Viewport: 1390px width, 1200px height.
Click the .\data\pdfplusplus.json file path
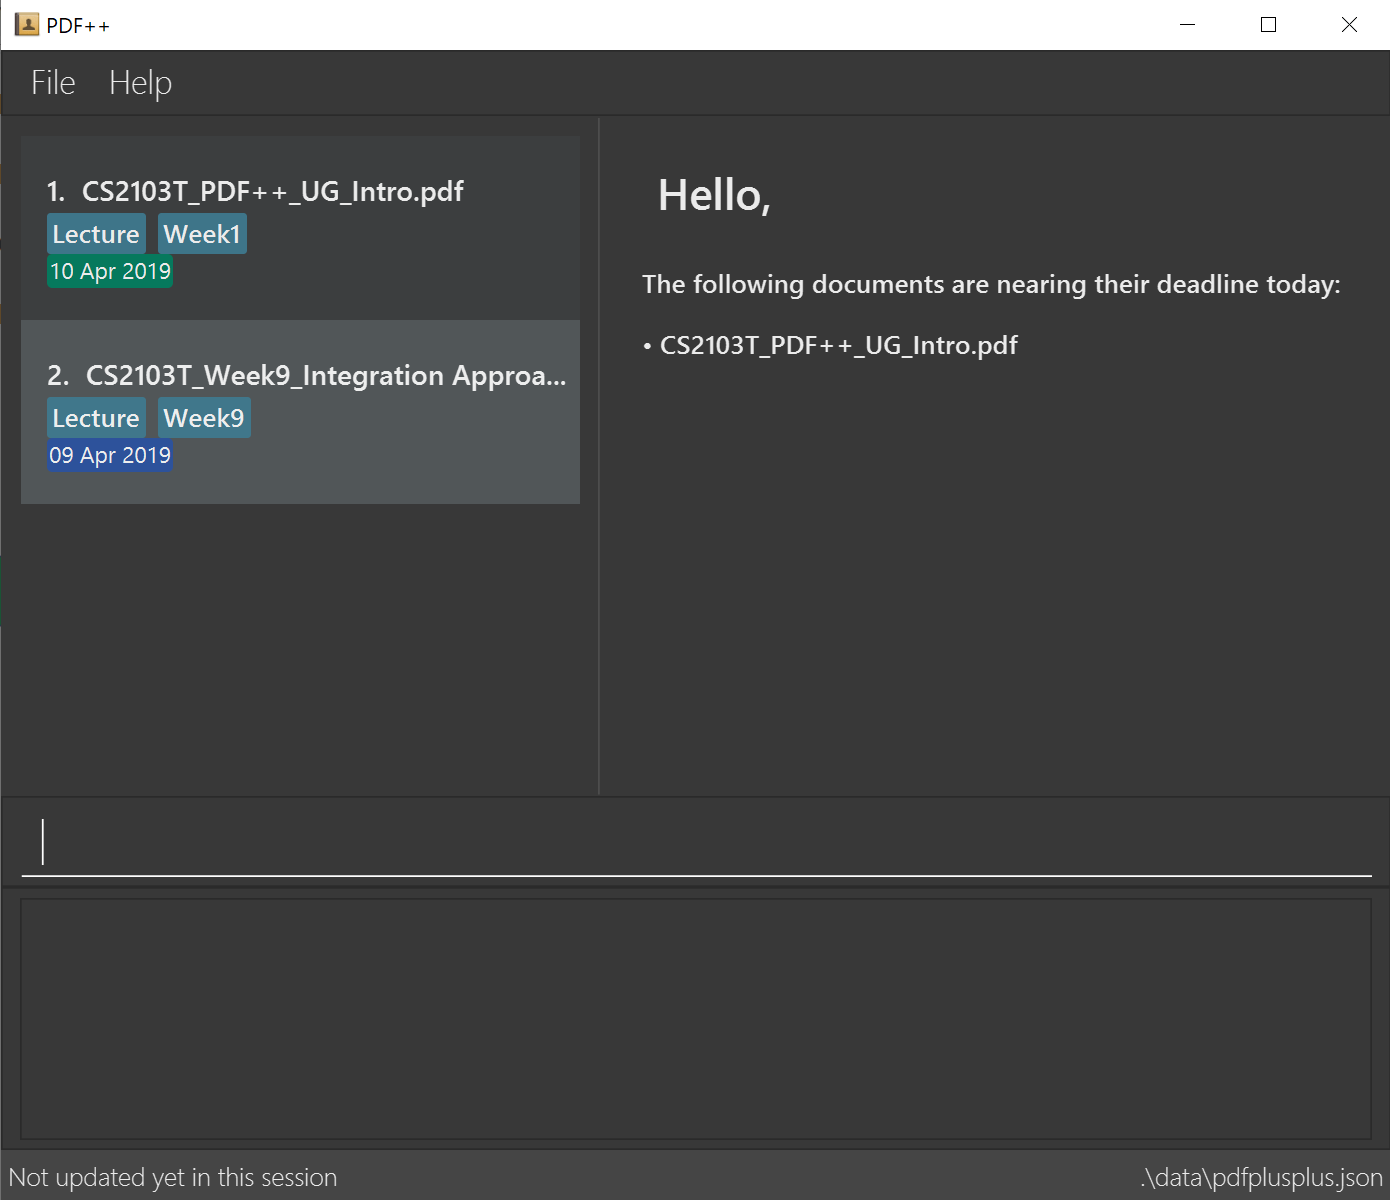pyautogui.click(x=1261, y=1177)
